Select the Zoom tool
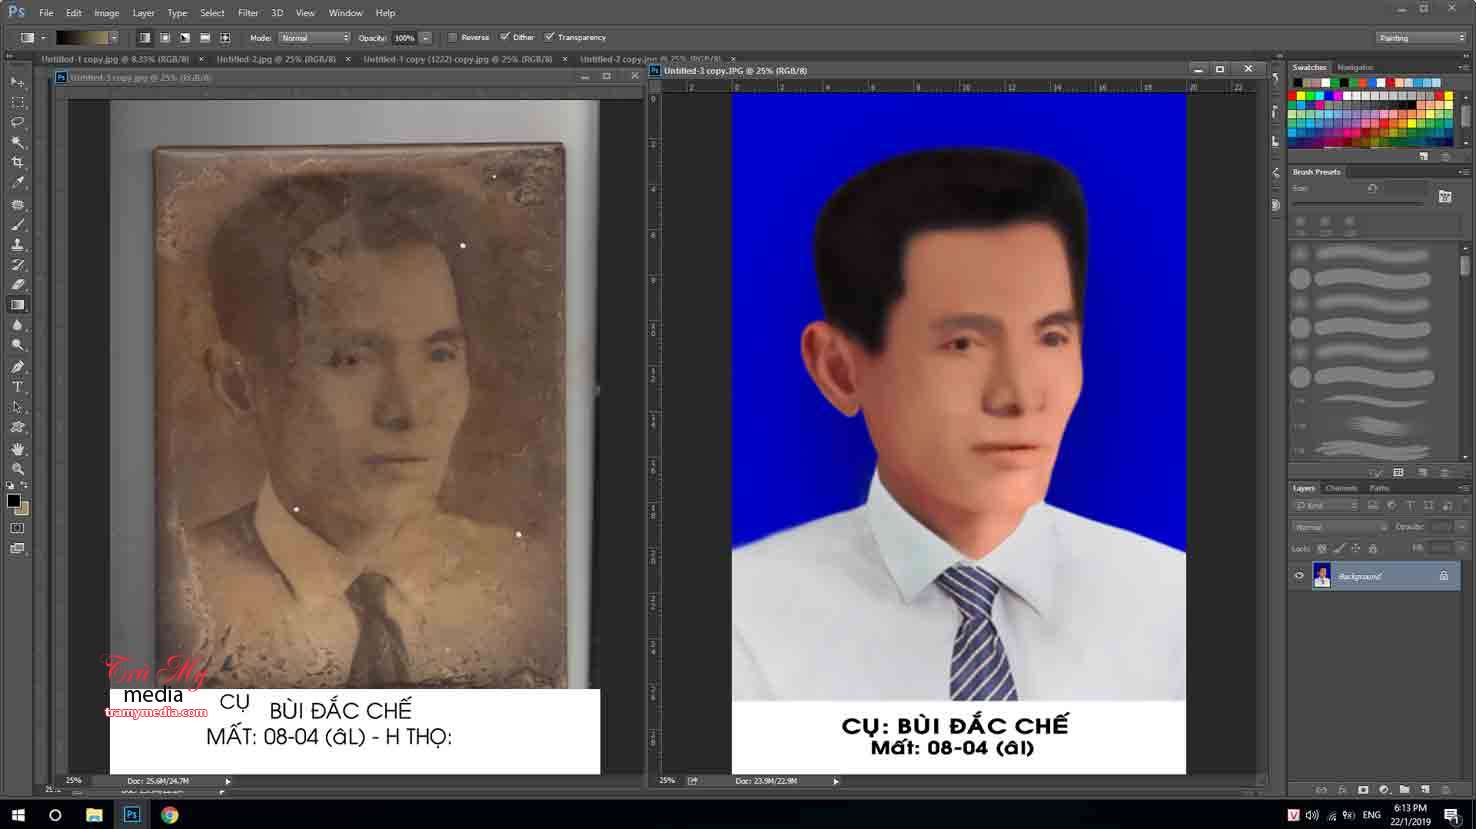This screenshot has width=1476, height=829. (17, 469)
